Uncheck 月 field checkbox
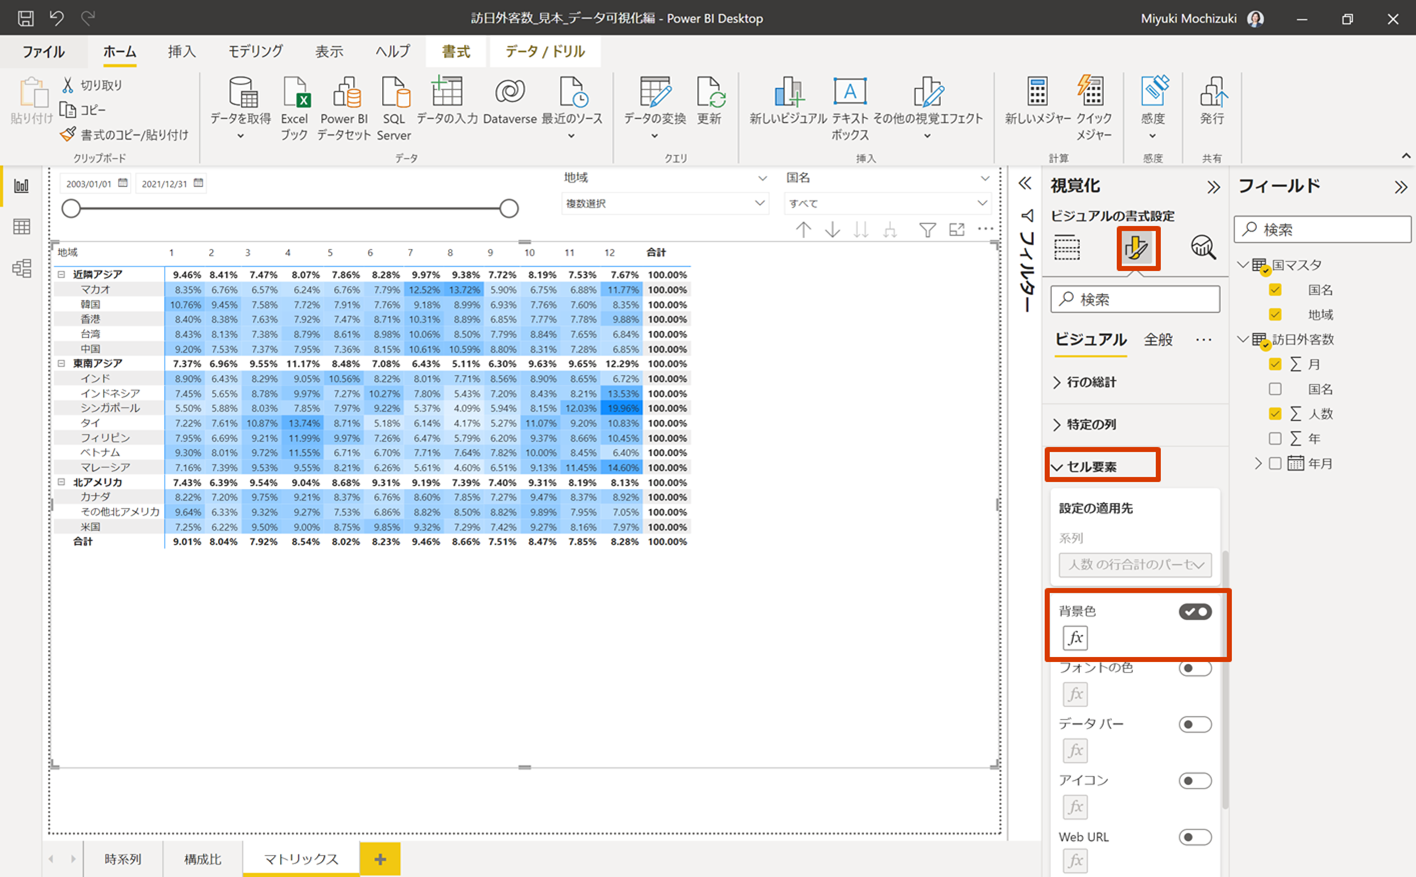This screenshot has width=1416, height=877. [1275, 364]
